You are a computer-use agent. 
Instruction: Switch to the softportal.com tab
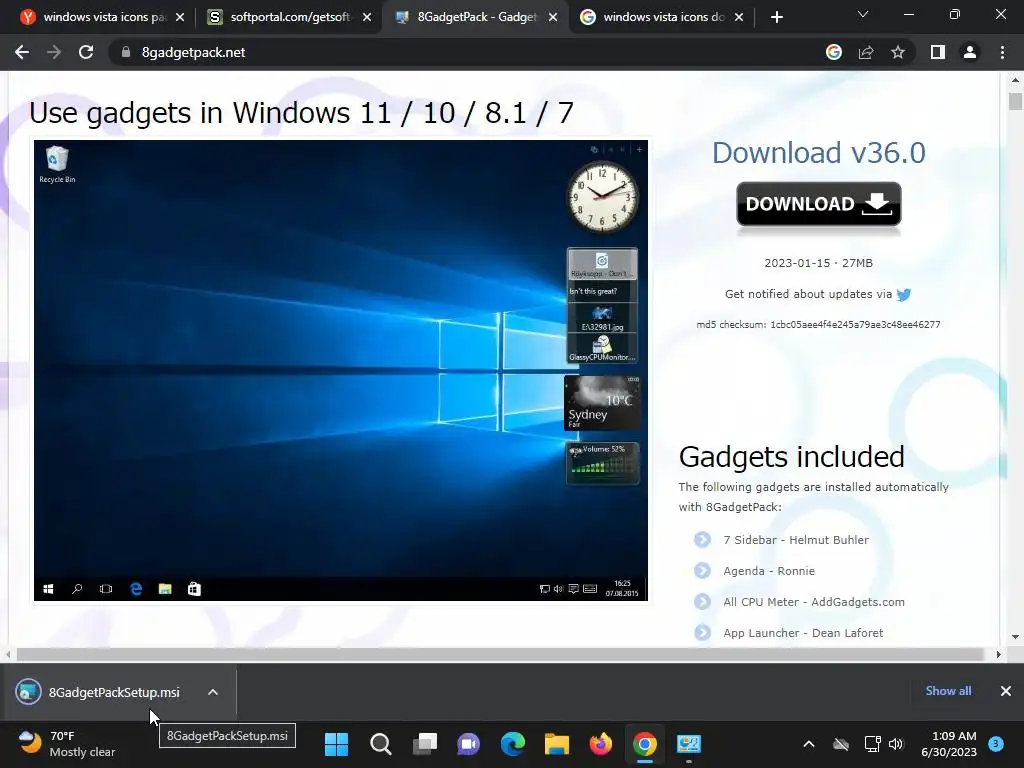click(x=289, y=17)
